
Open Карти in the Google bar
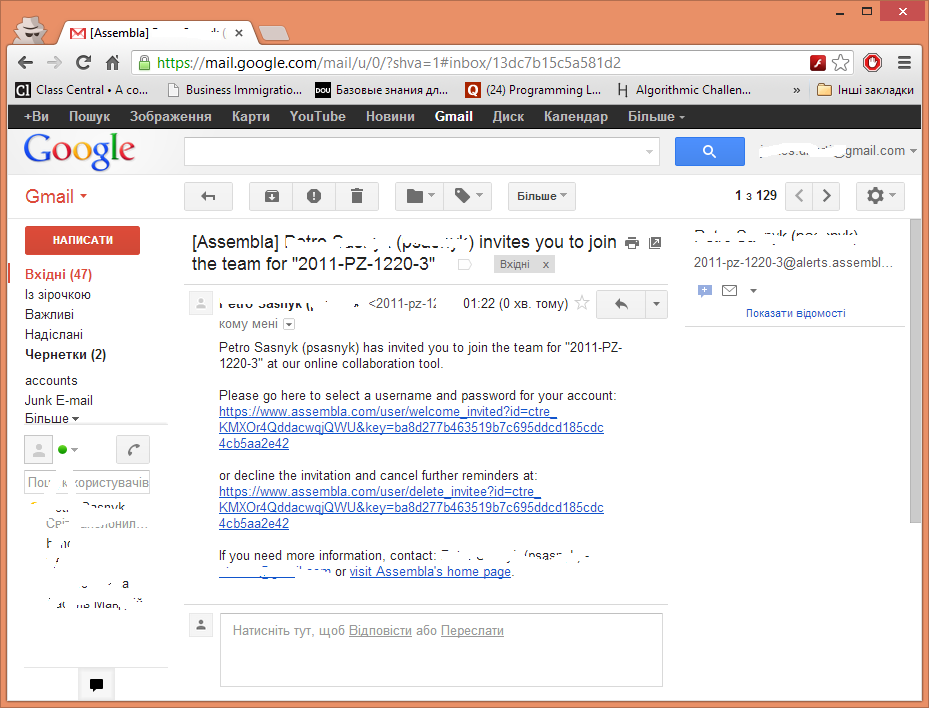[251, 117]
